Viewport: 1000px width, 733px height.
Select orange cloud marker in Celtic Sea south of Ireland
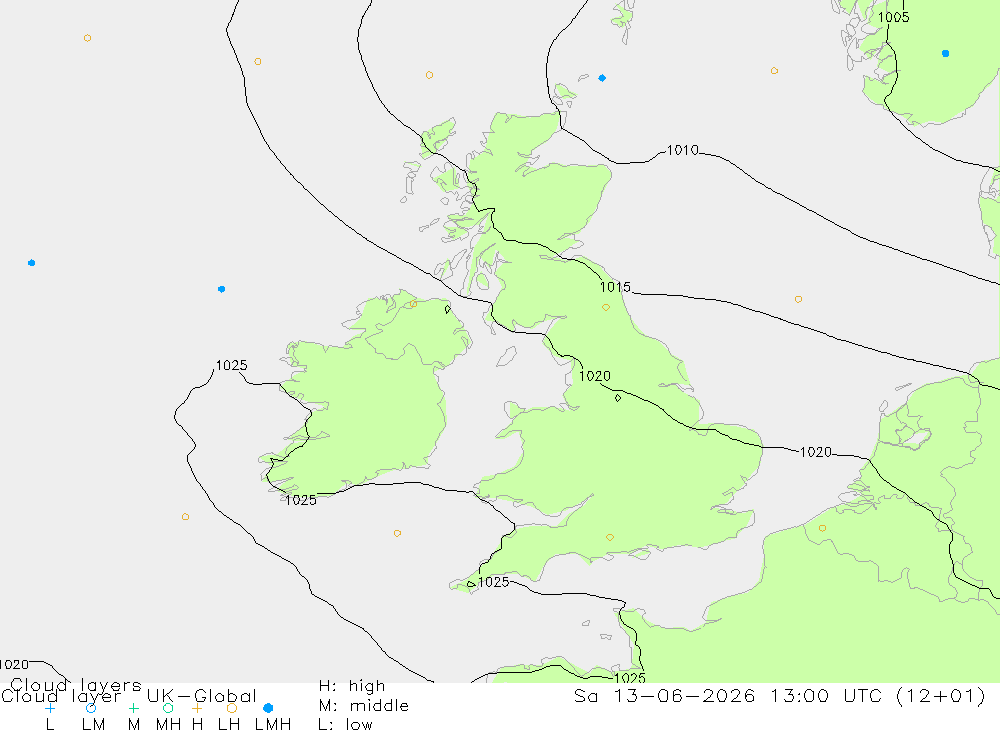[397, 533]
